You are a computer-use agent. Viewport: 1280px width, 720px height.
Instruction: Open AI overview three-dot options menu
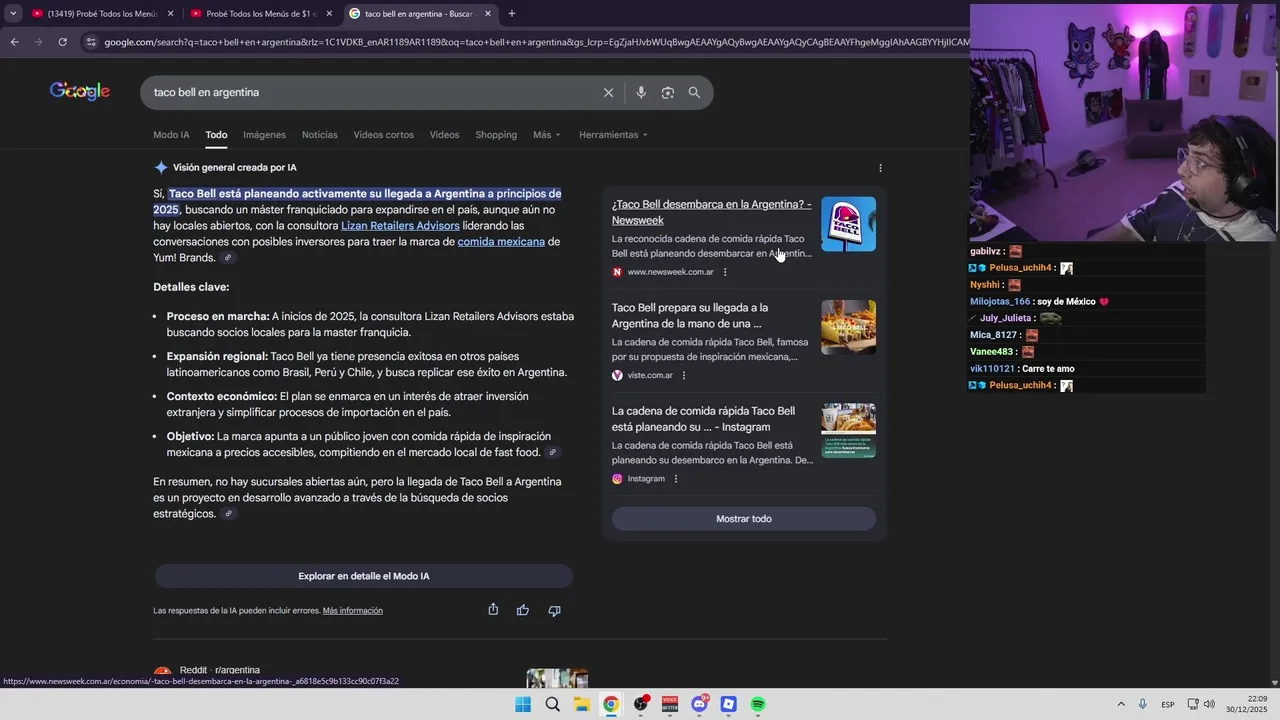pos(880,168)
